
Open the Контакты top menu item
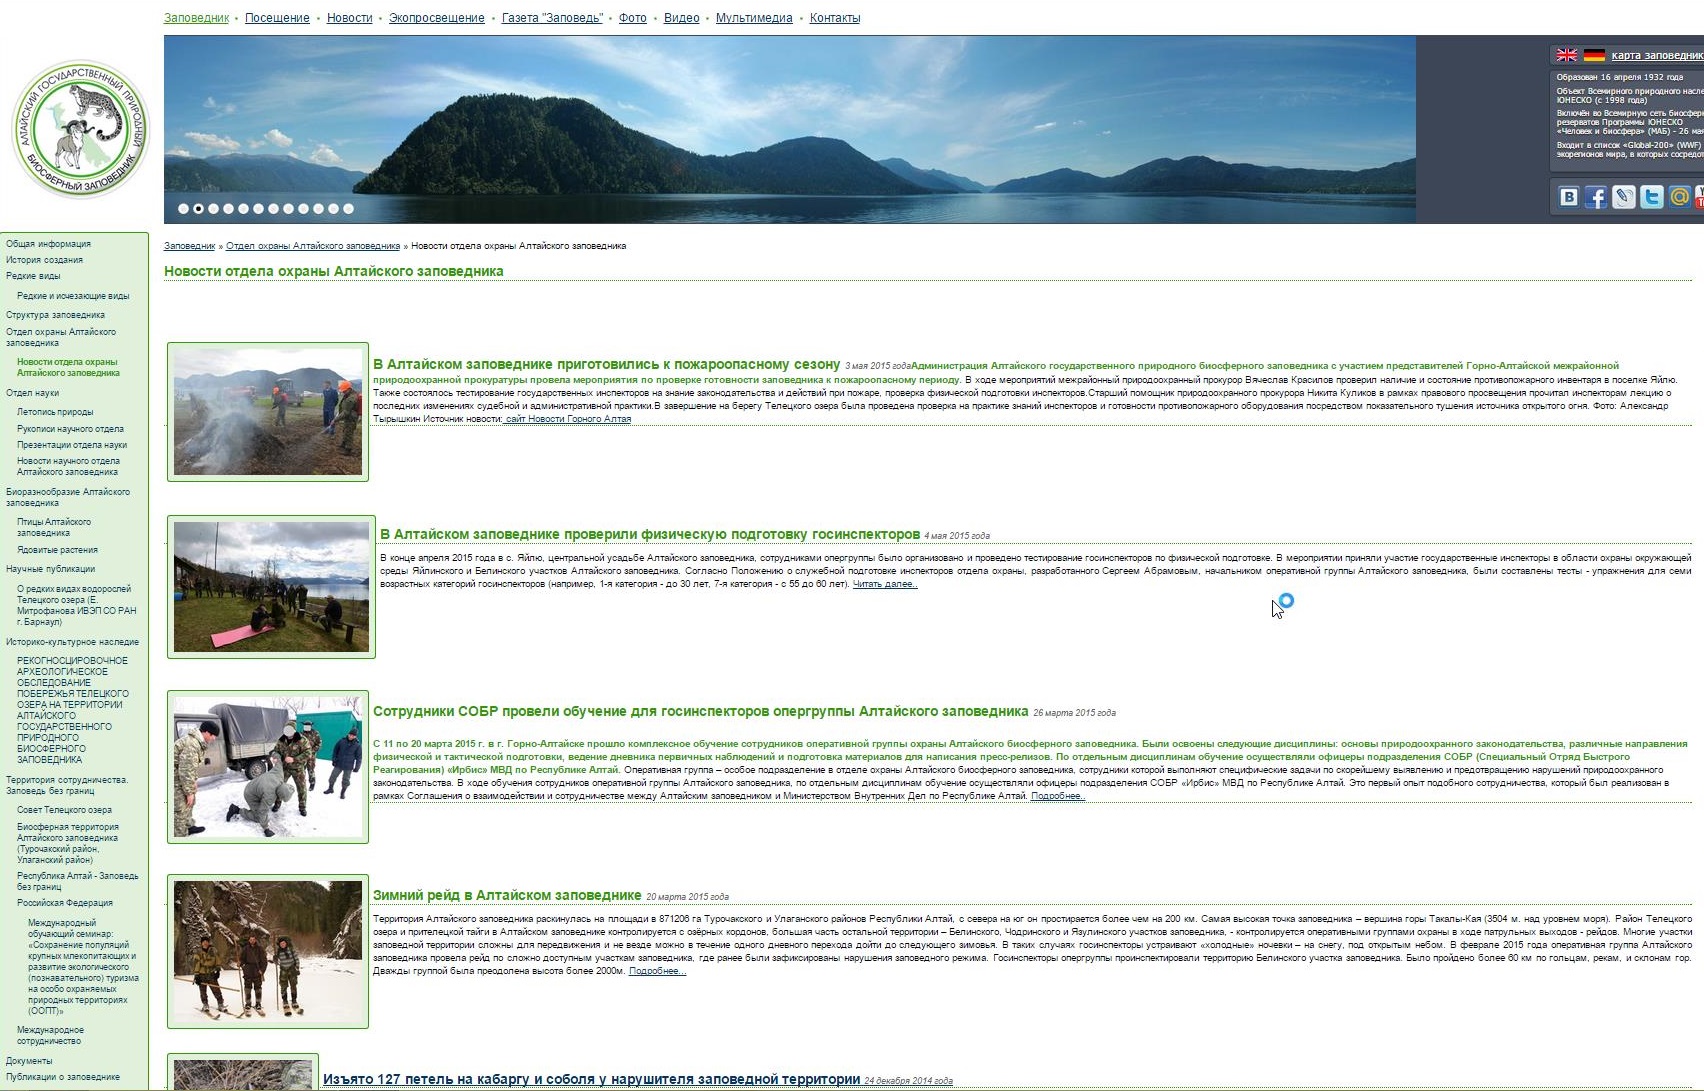[834, 18]
